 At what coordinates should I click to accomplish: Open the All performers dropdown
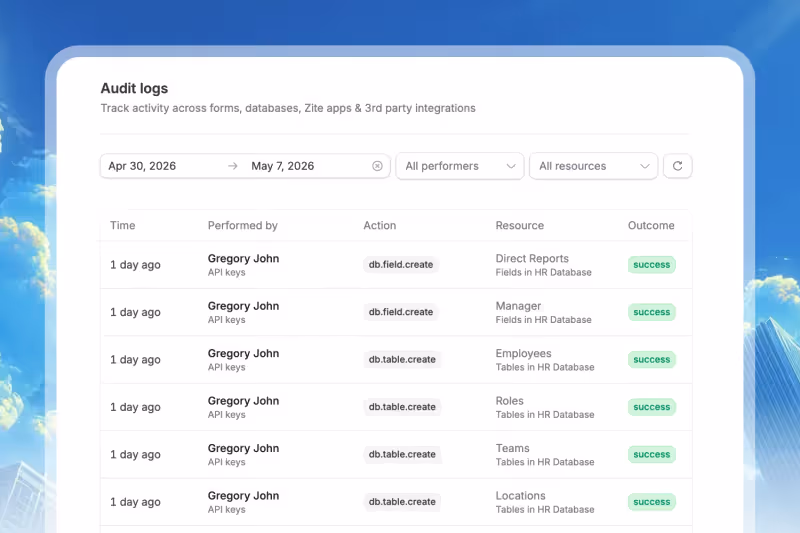(x=460, y=166)
